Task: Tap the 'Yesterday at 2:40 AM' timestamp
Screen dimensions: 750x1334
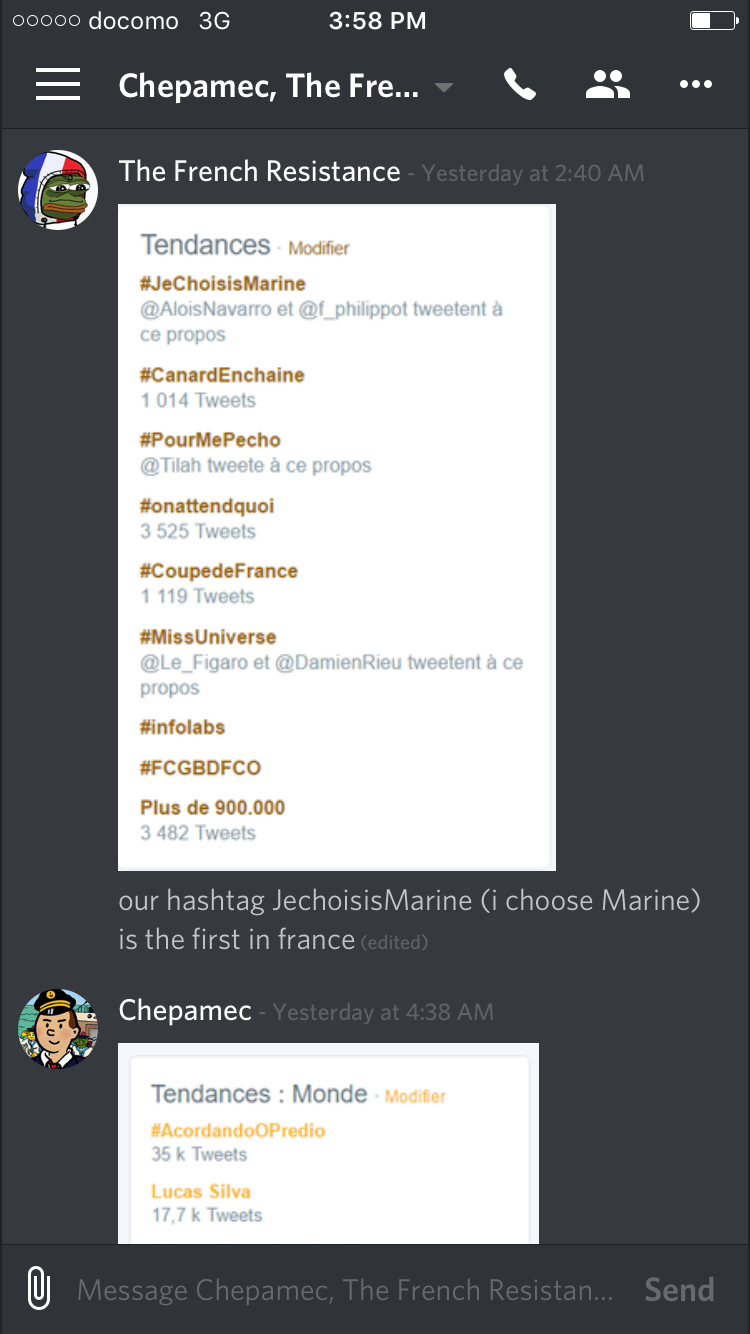Action: click(x=533, y=174)
